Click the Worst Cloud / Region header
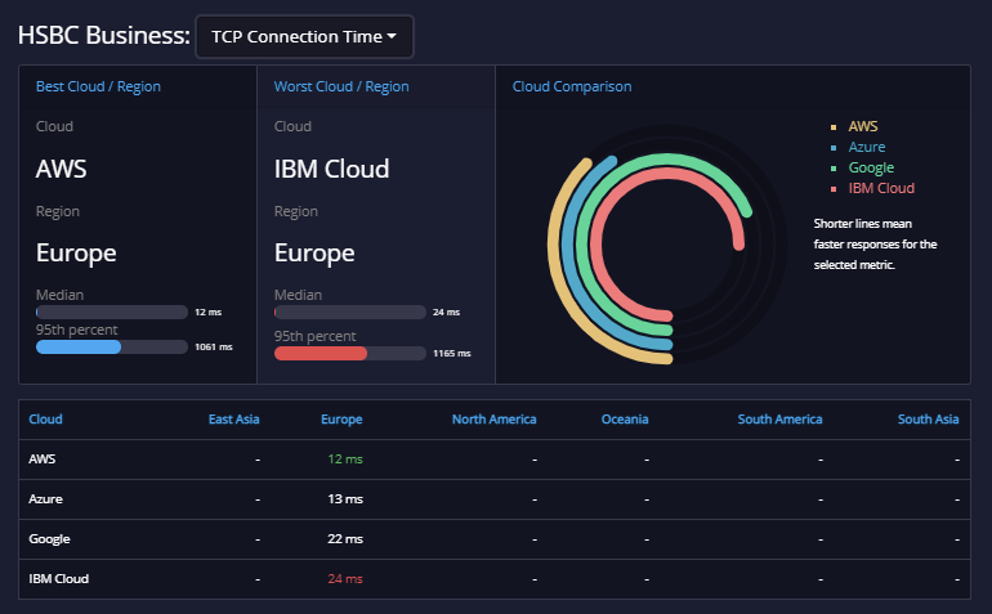The image size is (992, 614). point(341,87)
